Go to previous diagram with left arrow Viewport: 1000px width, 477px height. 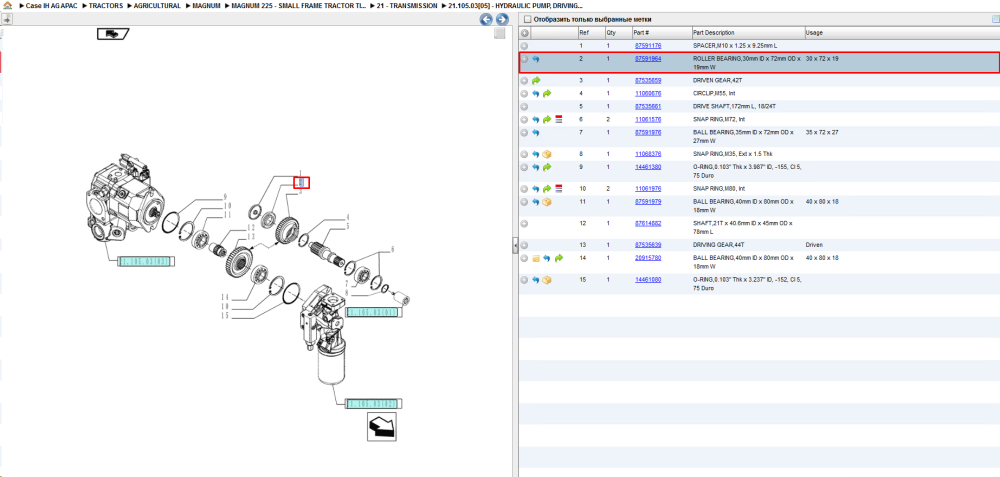486,19
